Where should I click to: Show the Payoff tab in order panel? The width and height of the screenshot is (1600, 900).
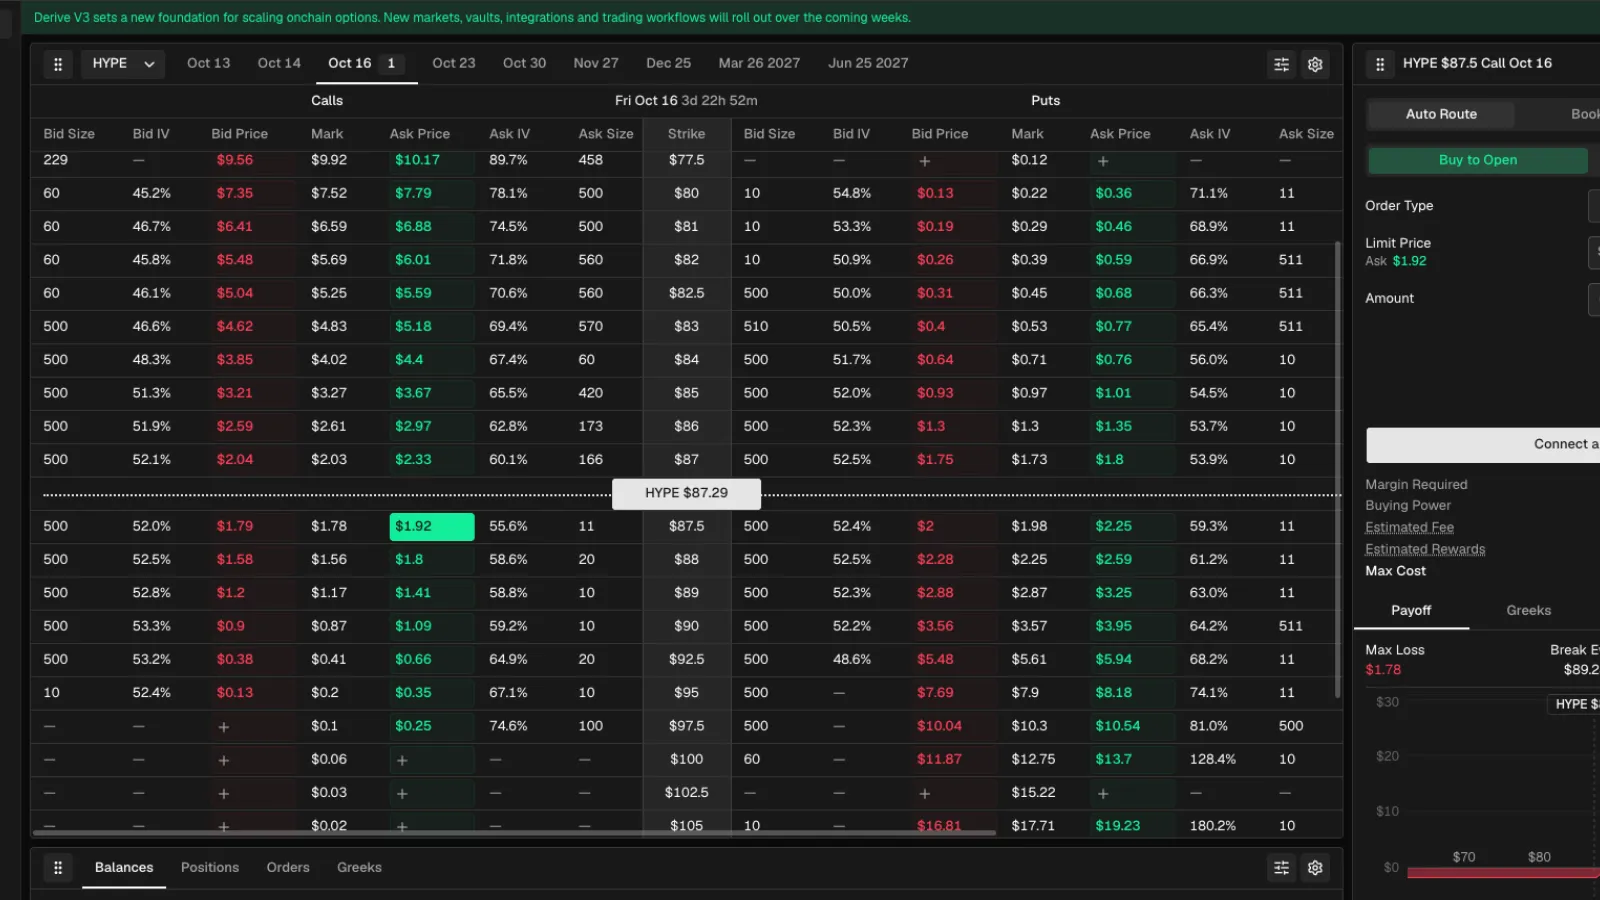(x=1411, y=611)
